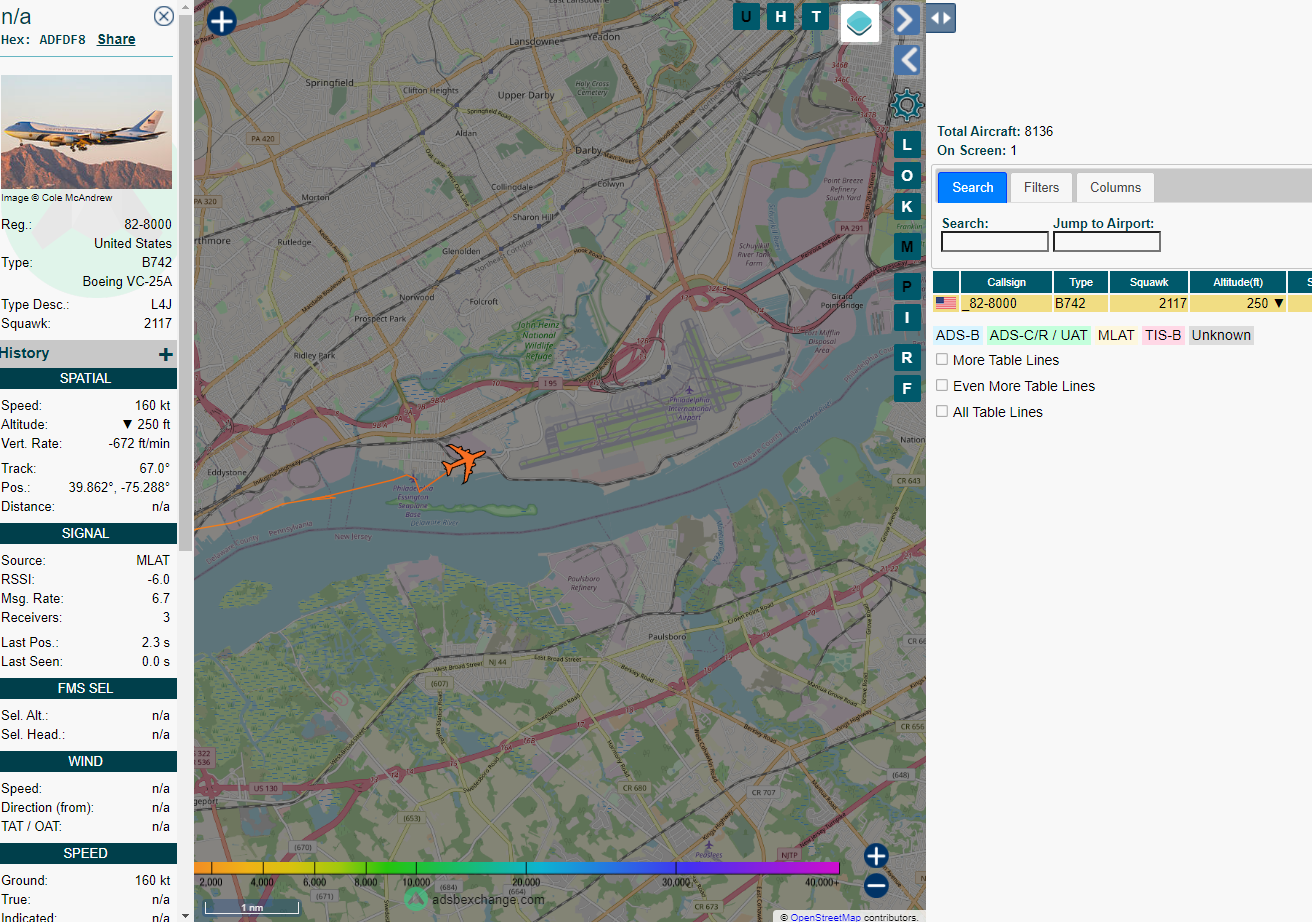Click the US flag in table row
The image size is (1312, 922).
(946, 303)
